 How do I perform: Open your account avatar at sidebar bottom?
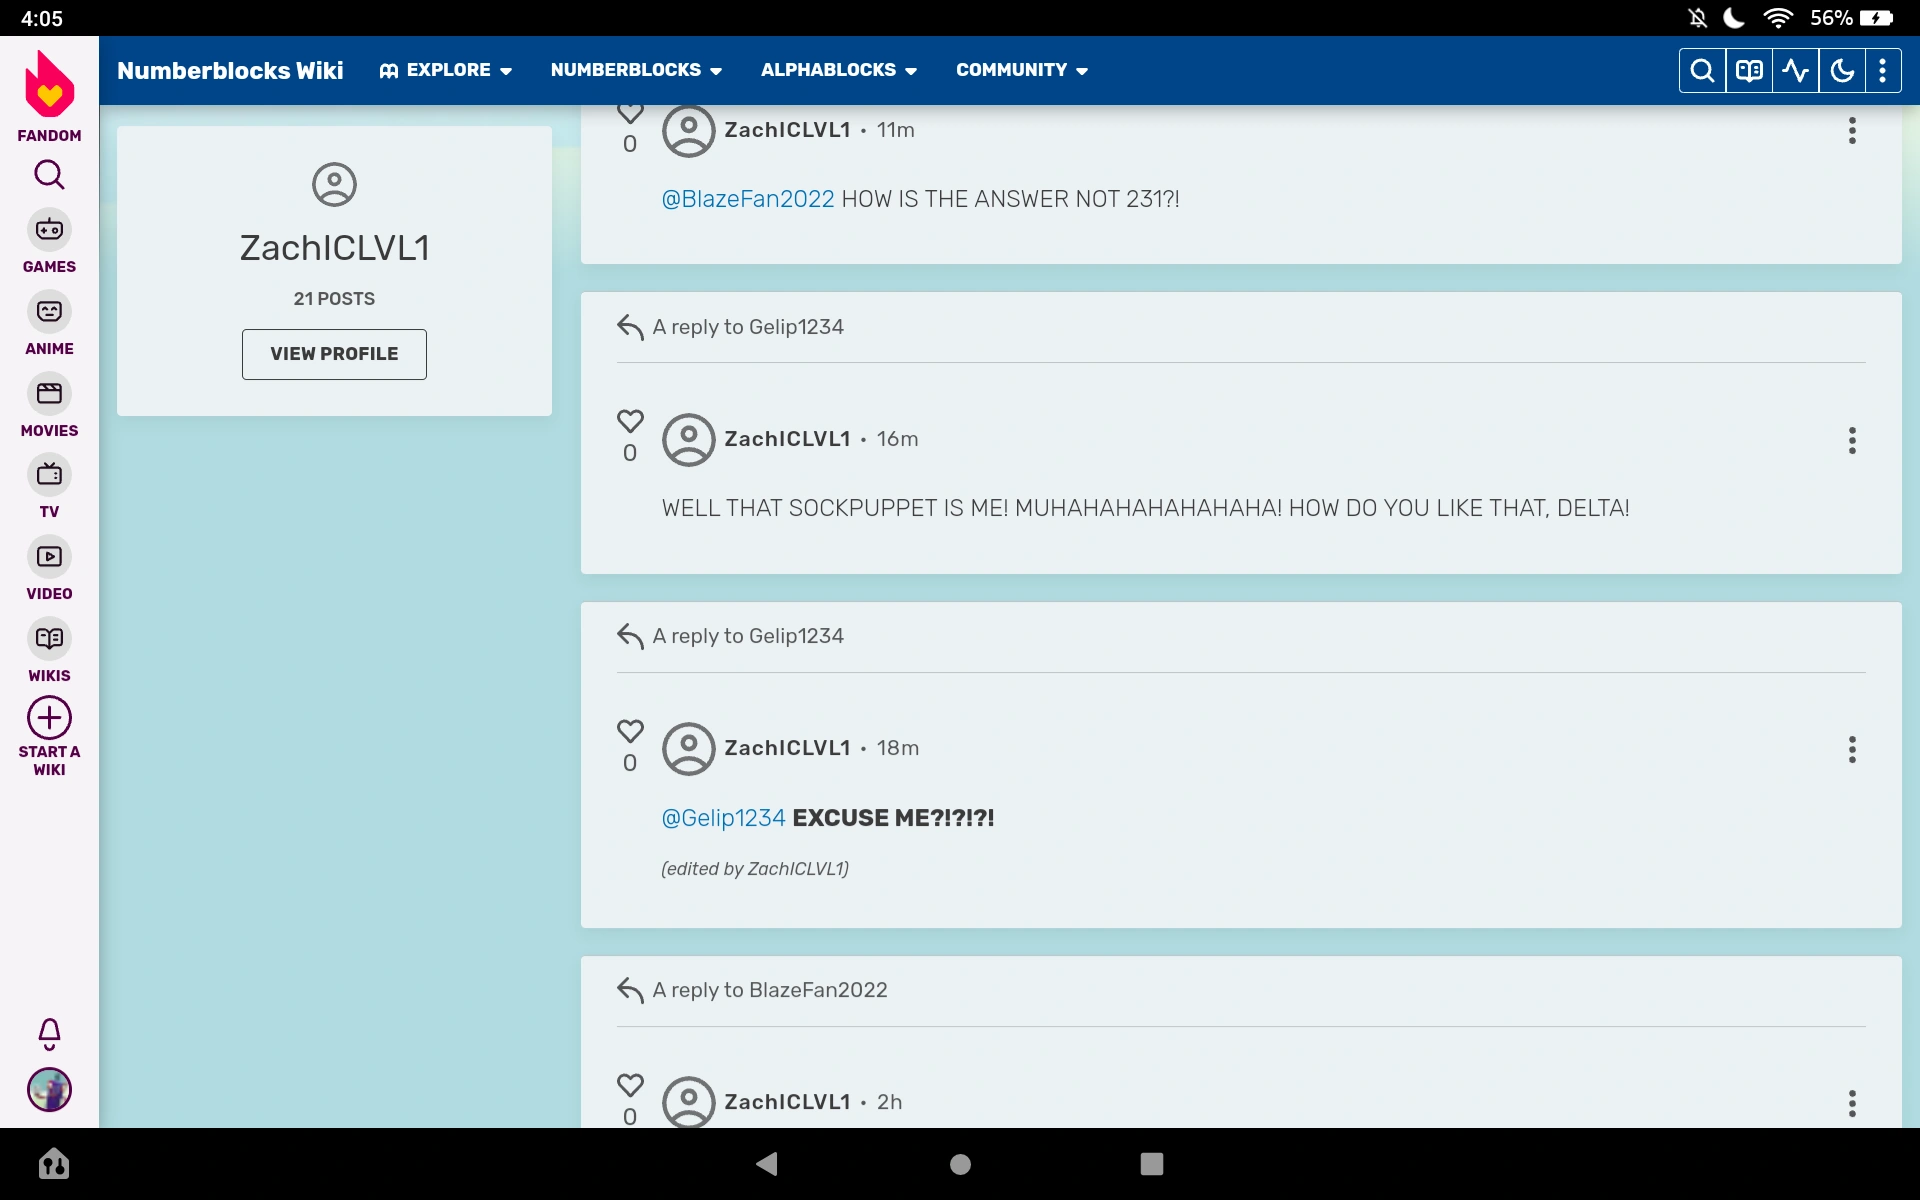coord(49,1090)
